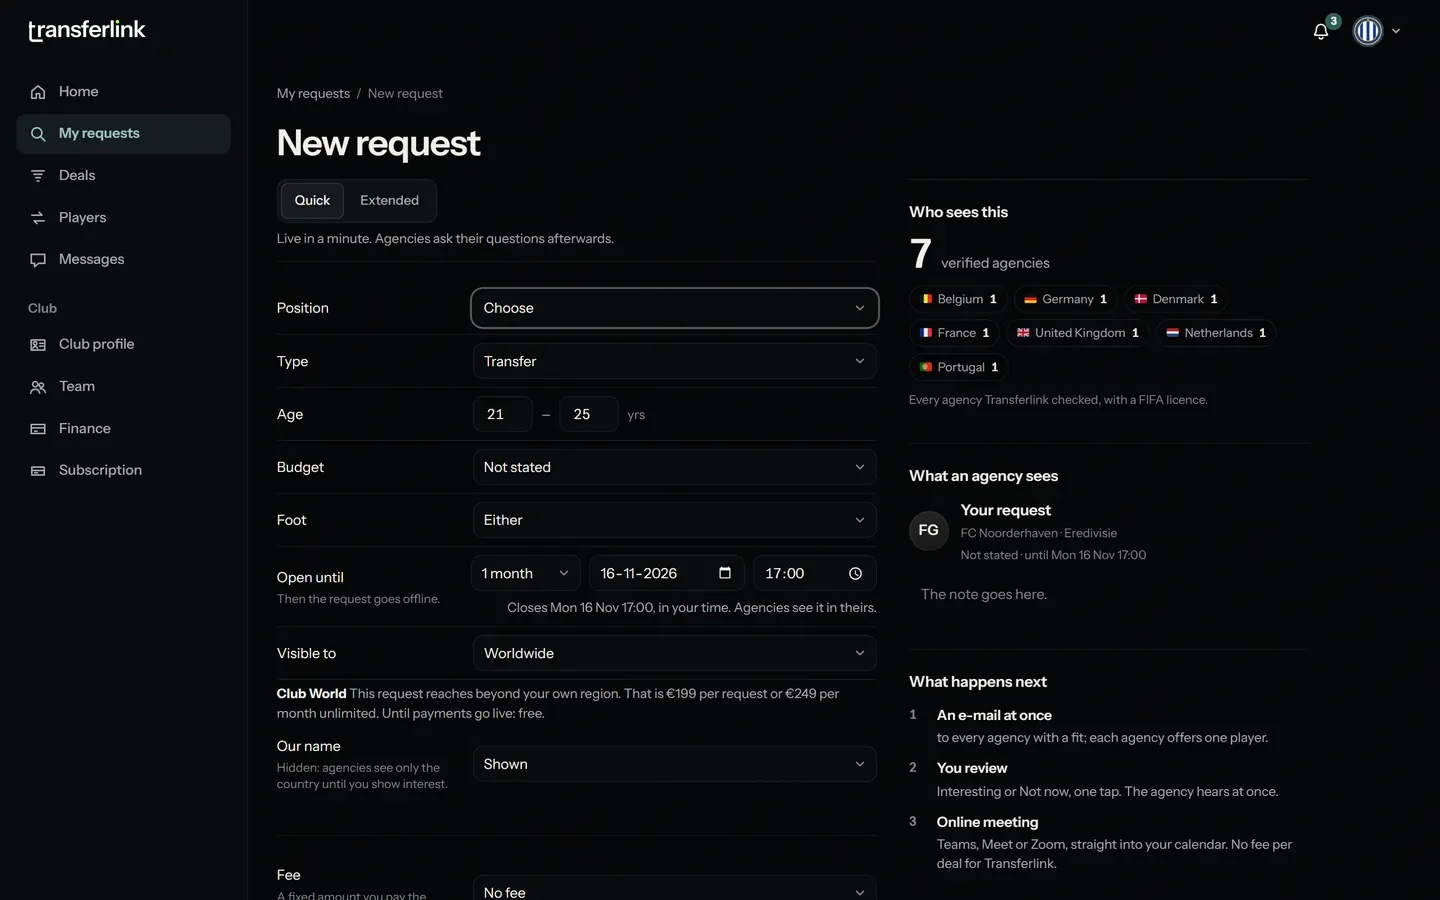Viewport: 1440px width, 900px height.
Task: Click the Belgium country chip
Action: (x=959, y=299)
